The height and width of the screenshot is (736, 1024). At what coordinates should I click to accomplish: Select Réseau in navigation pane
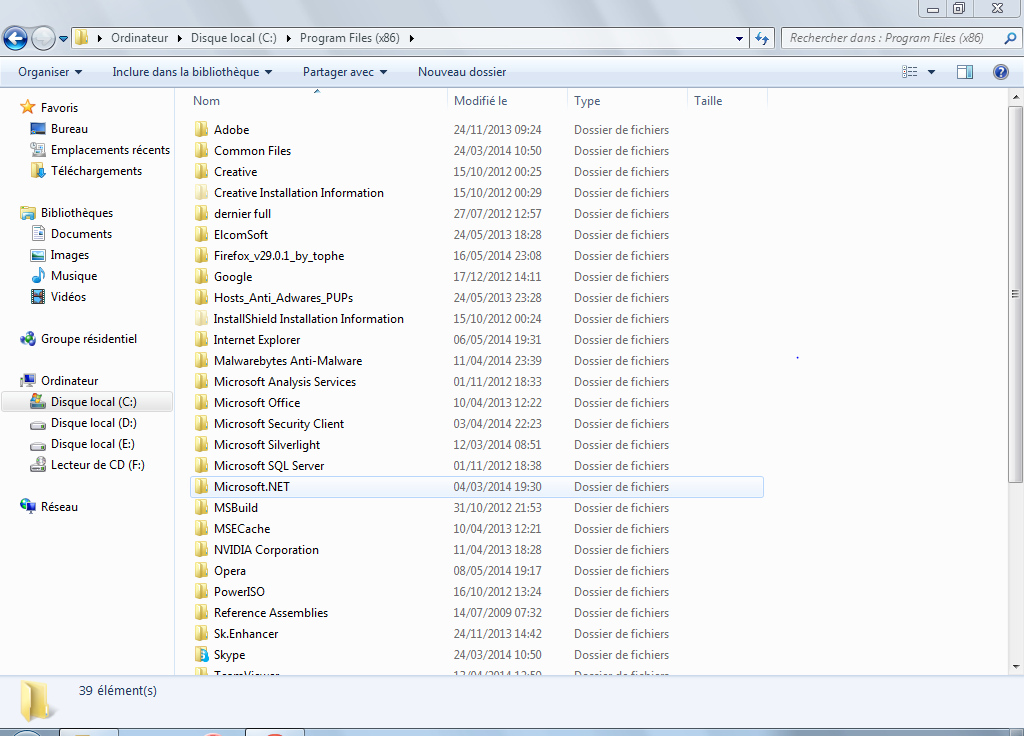pos(49,507)
